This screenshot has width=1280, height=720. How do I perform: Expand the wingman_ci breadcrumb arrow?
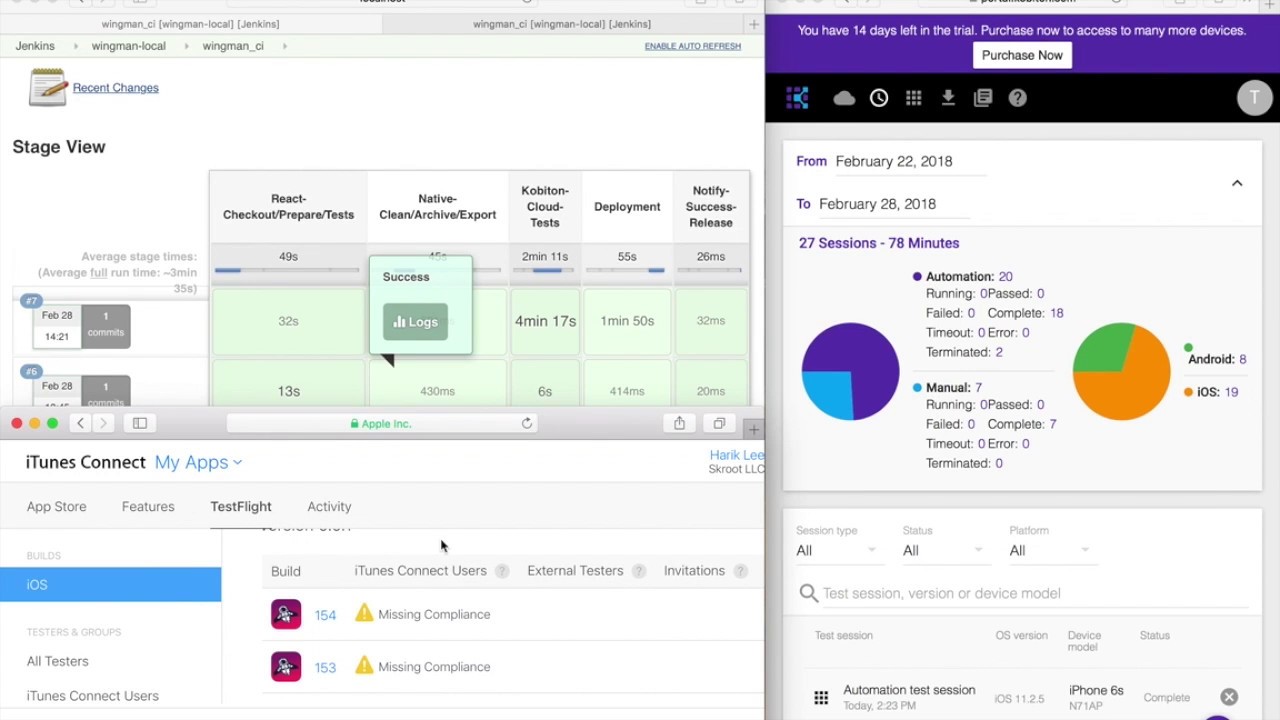tap(284, 46)
